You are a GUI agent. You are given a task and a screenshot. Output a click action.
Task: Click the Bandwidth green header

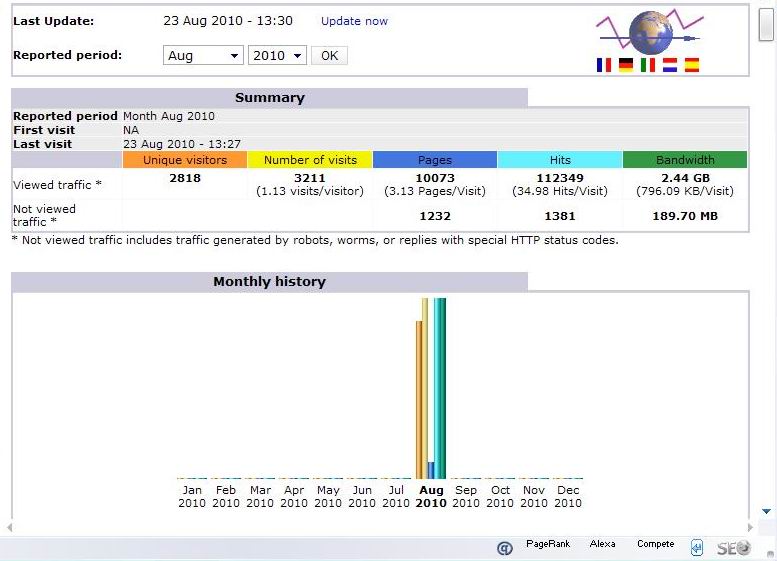tap(685, 160)
